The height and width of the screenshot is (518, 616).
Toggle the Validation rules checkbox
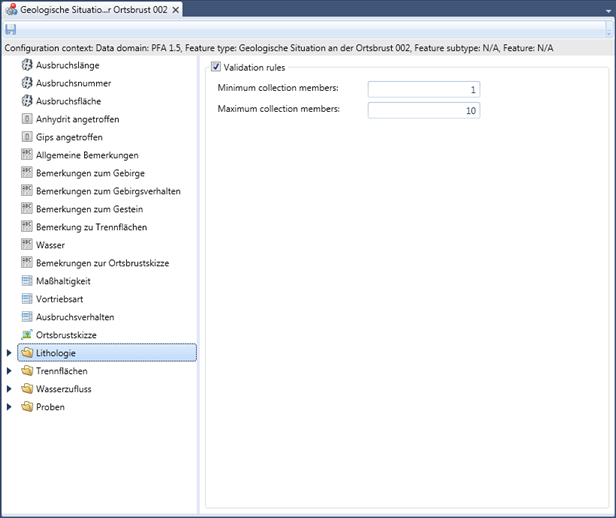click(x=216, y=68)
